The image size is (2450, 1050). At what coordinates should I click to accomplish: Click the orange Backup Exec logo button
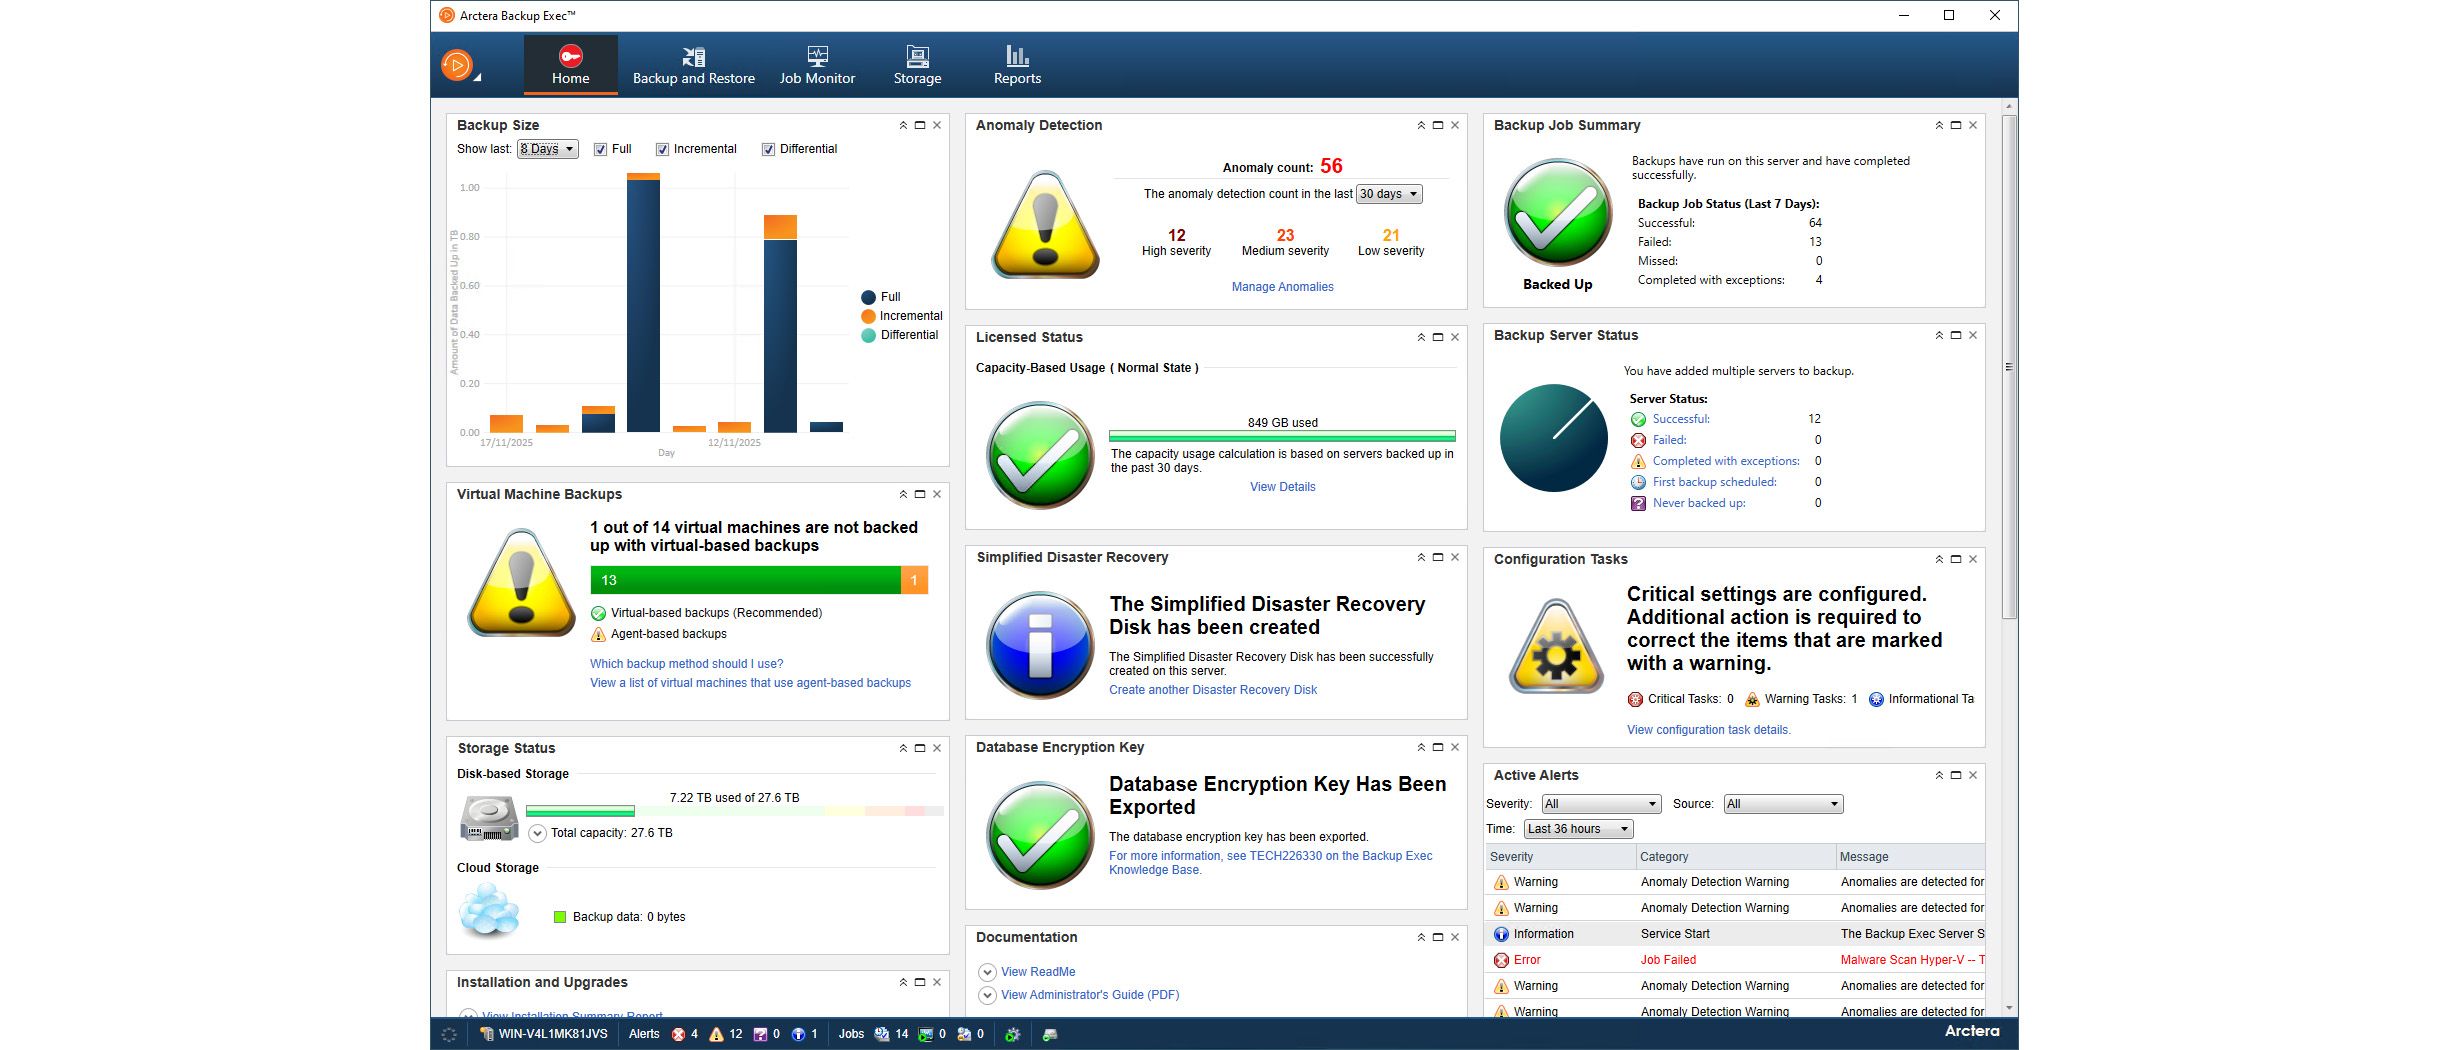(456, 62)
